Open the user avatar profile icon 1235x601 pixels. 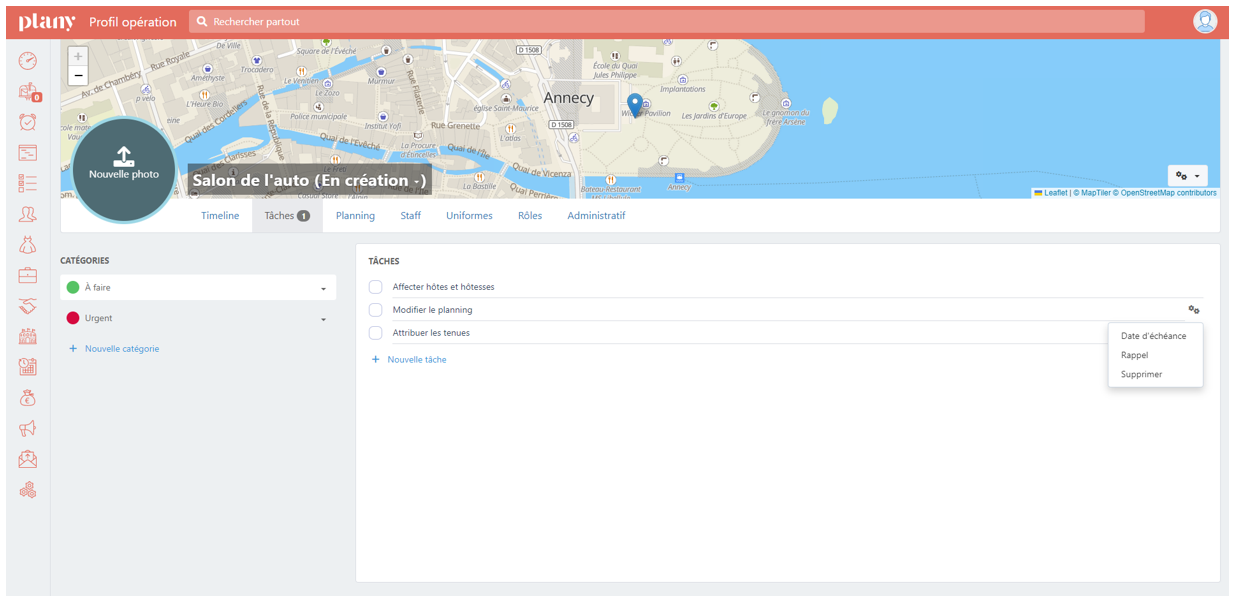point(1204,21)
